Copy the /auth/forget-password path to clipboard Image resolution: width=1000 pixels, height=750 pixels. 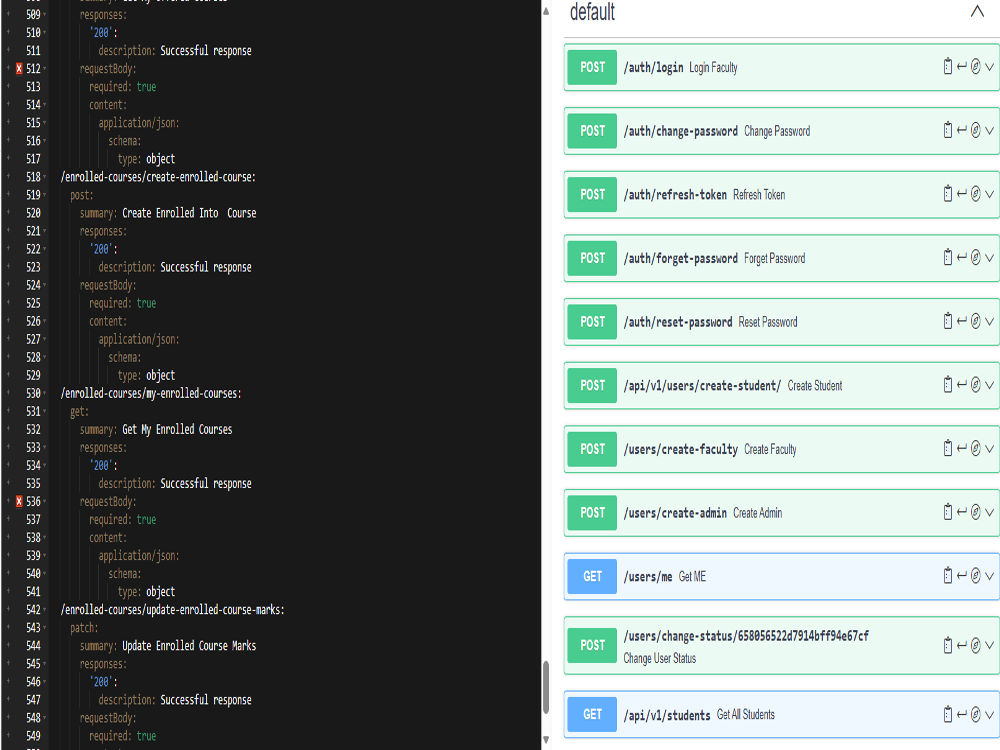[948, 258]
